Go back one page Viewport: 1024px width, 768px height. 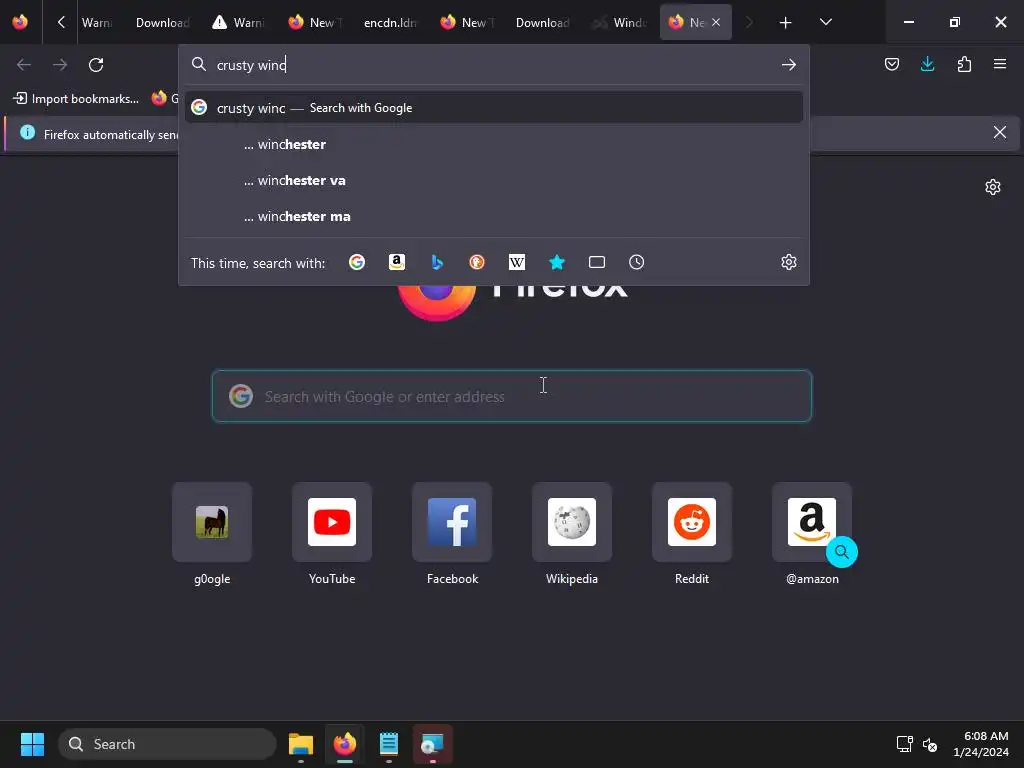[x=24, y=65]
